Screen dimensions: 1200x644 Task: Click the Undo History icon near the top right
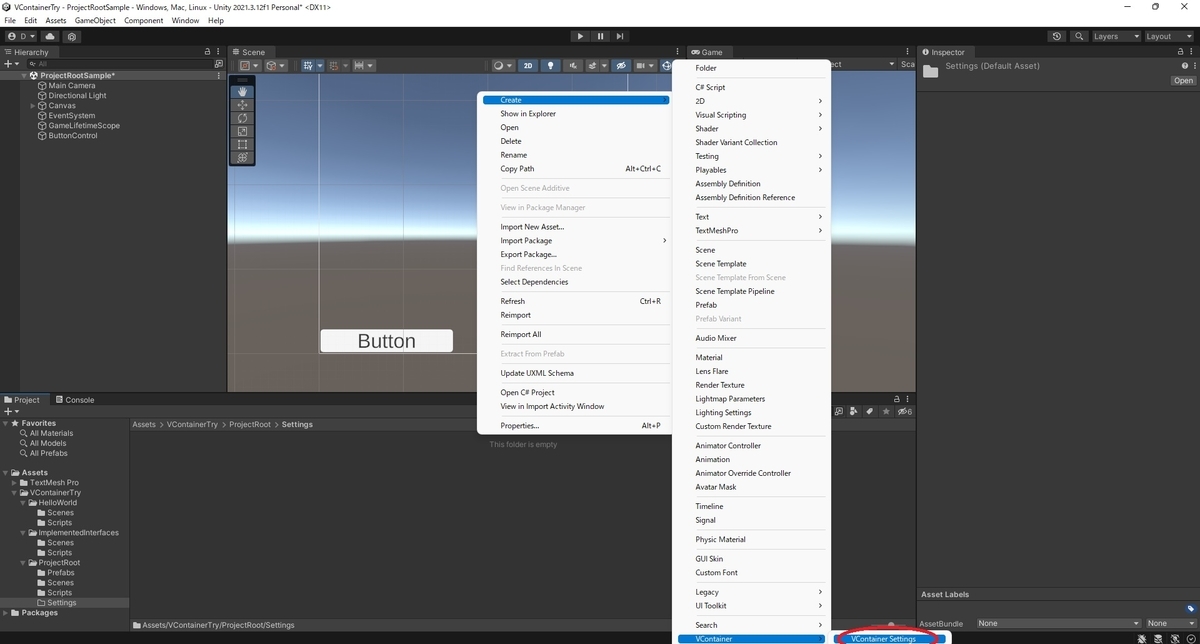pos(1056,36)
